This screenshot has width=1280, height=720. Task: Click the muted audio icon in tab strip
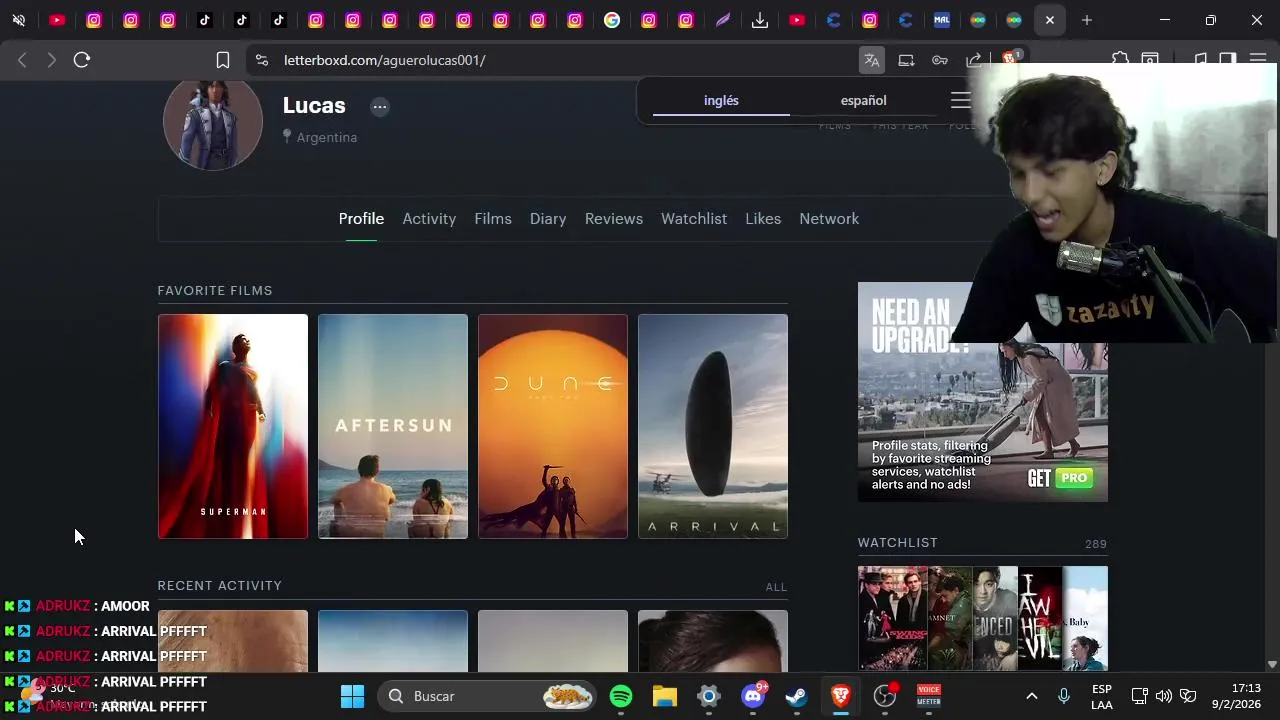point(19,20)
